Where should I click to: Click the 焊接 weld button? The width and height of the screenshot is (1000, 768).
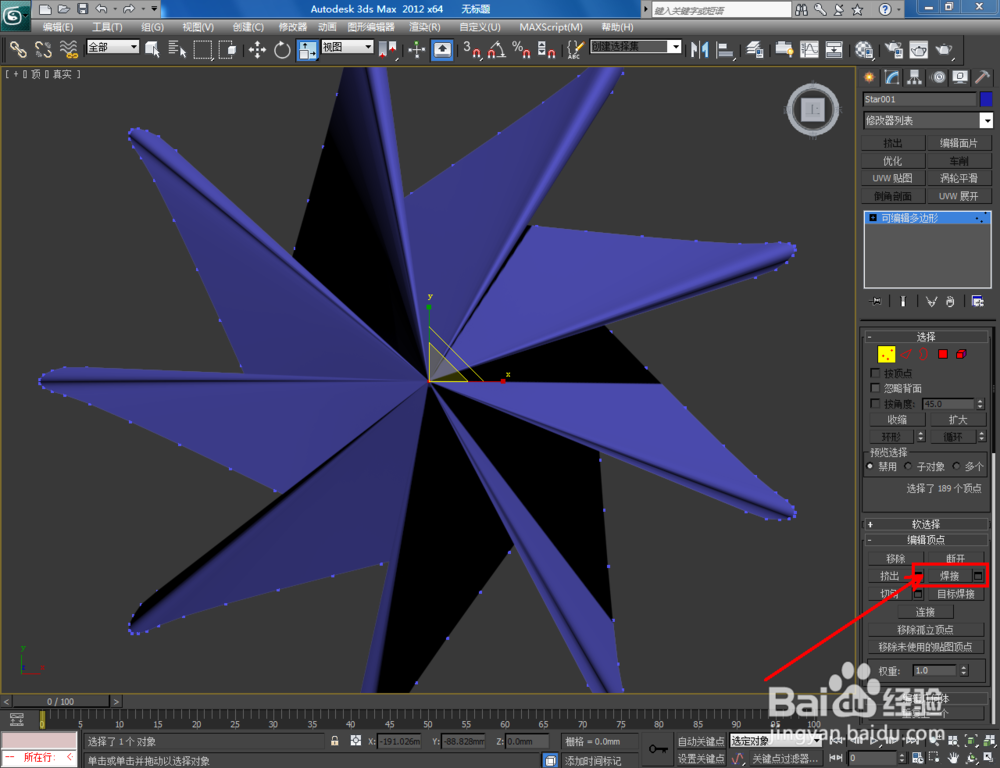(x=949, y=576)
